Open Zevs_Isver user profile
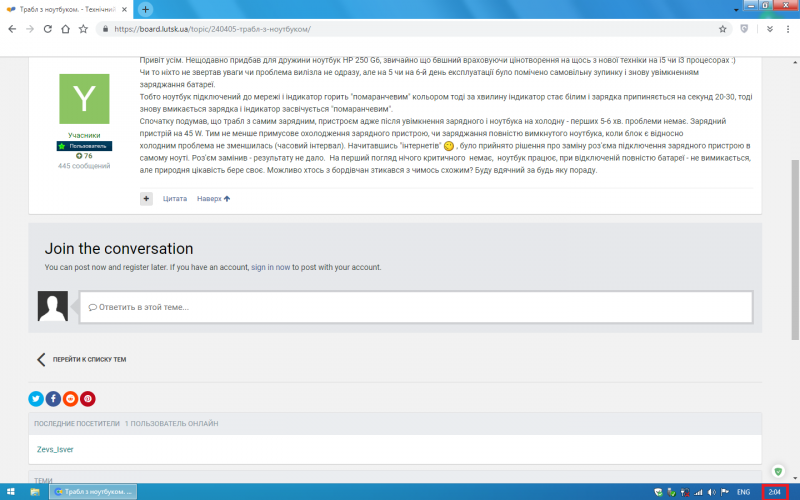 tap(55, 449)
